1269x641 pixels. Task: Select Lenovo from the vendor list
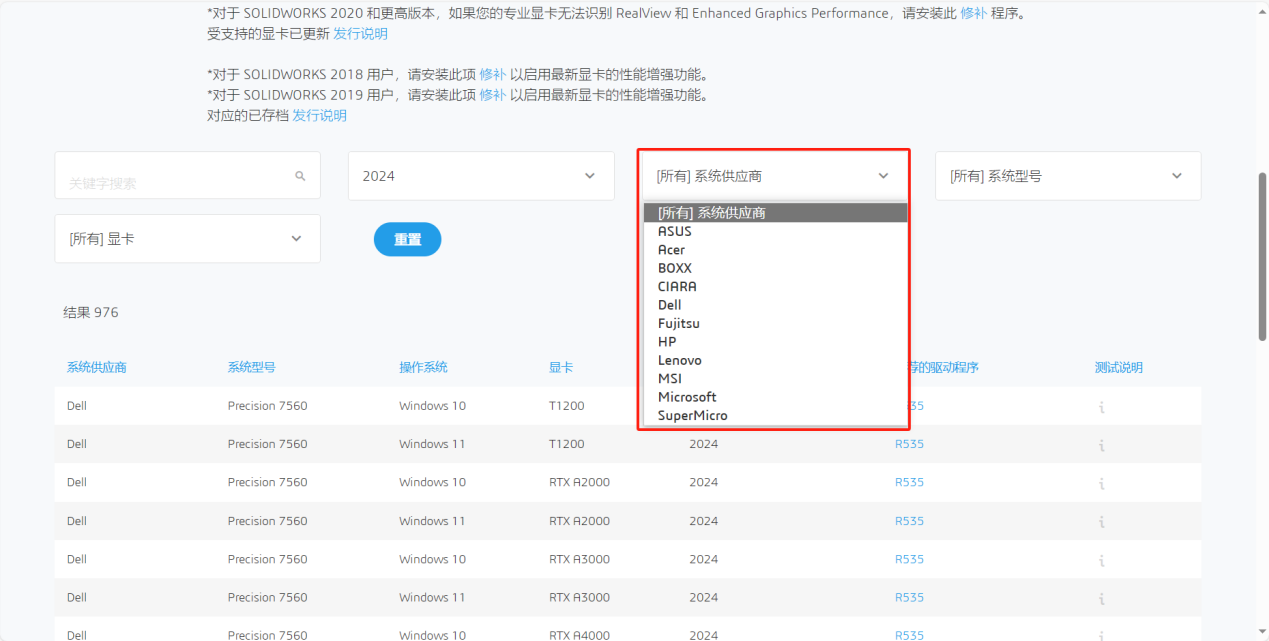click(x=680, y=360)
